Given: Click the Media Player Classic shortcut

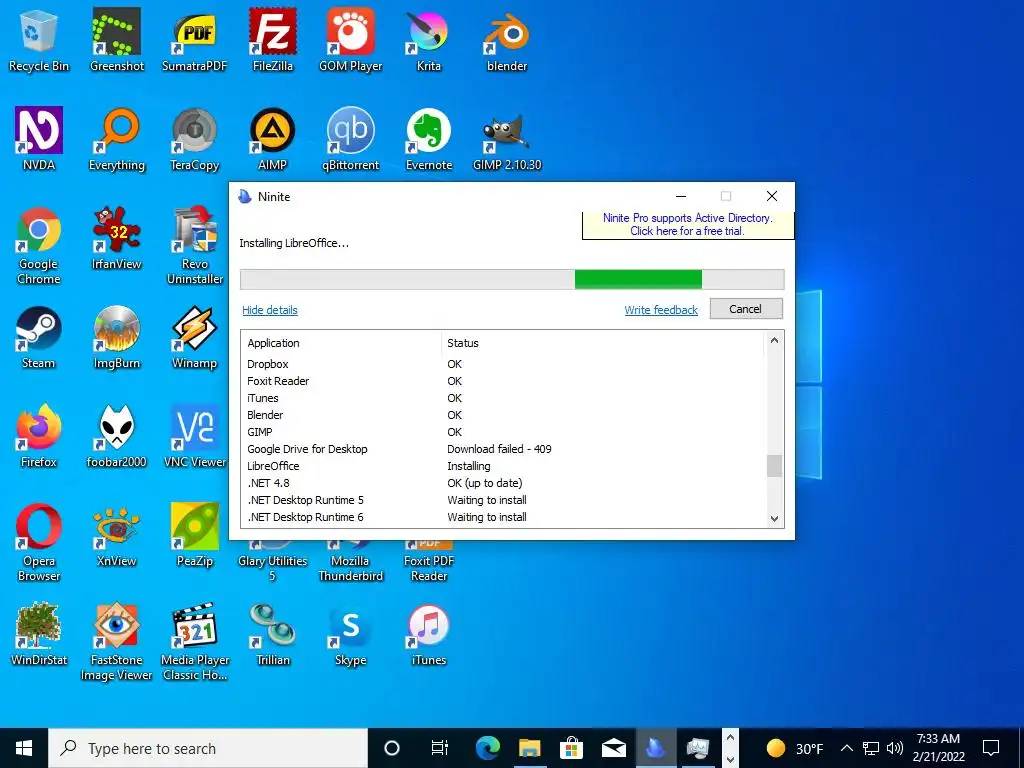Looking at the screenshot, I should [195, 641].
